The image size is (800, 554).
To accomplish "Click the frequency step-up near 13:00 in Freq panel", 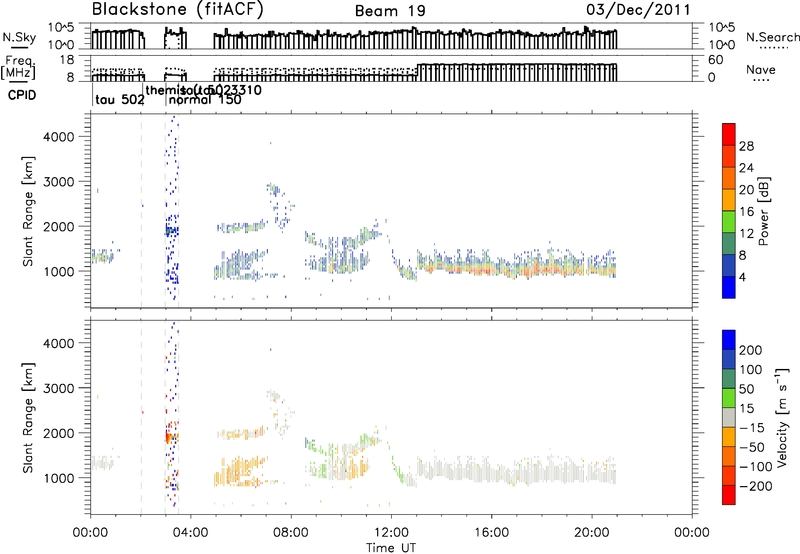I will point(417,70).
